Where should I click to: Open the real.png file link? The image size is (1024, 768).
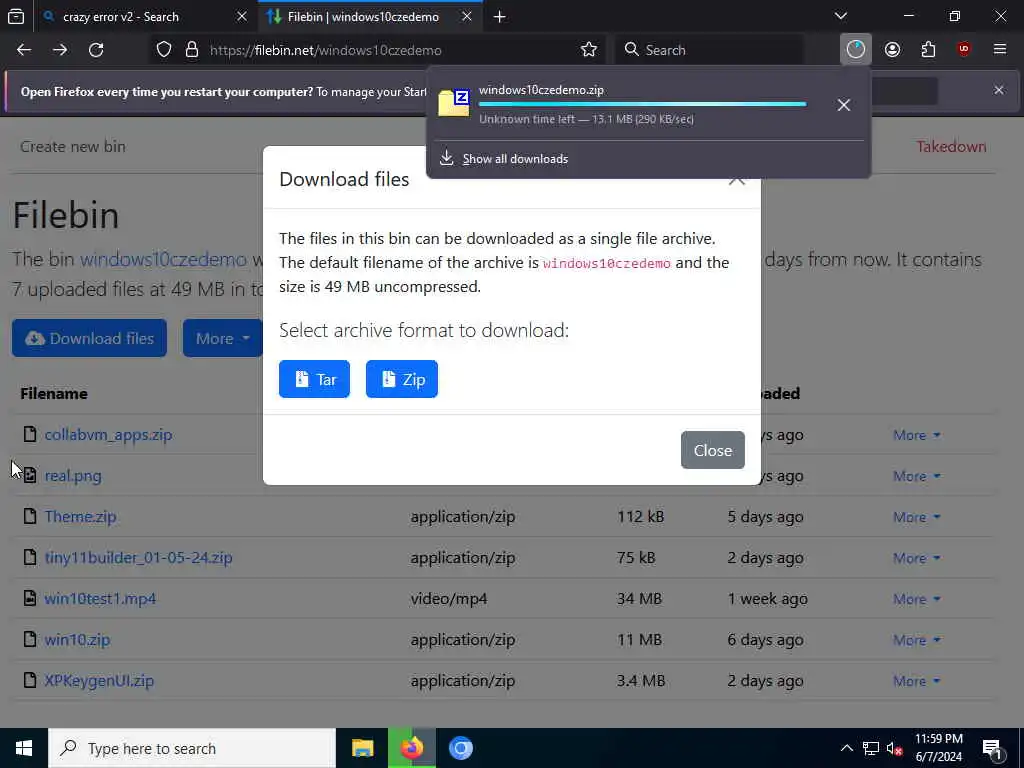pyautogui.click(x=73, y=476)
